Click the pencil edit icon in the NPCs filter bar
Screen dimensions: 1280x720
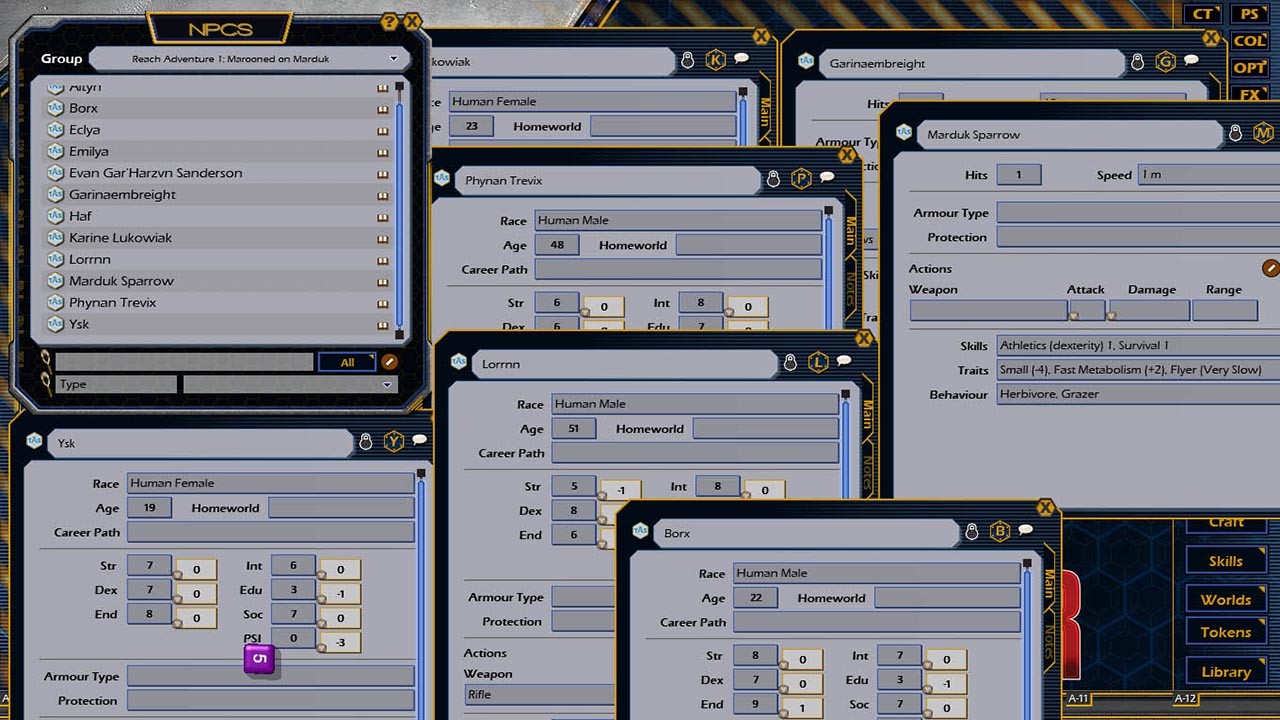pyautogui.click(x=388, y=360)
